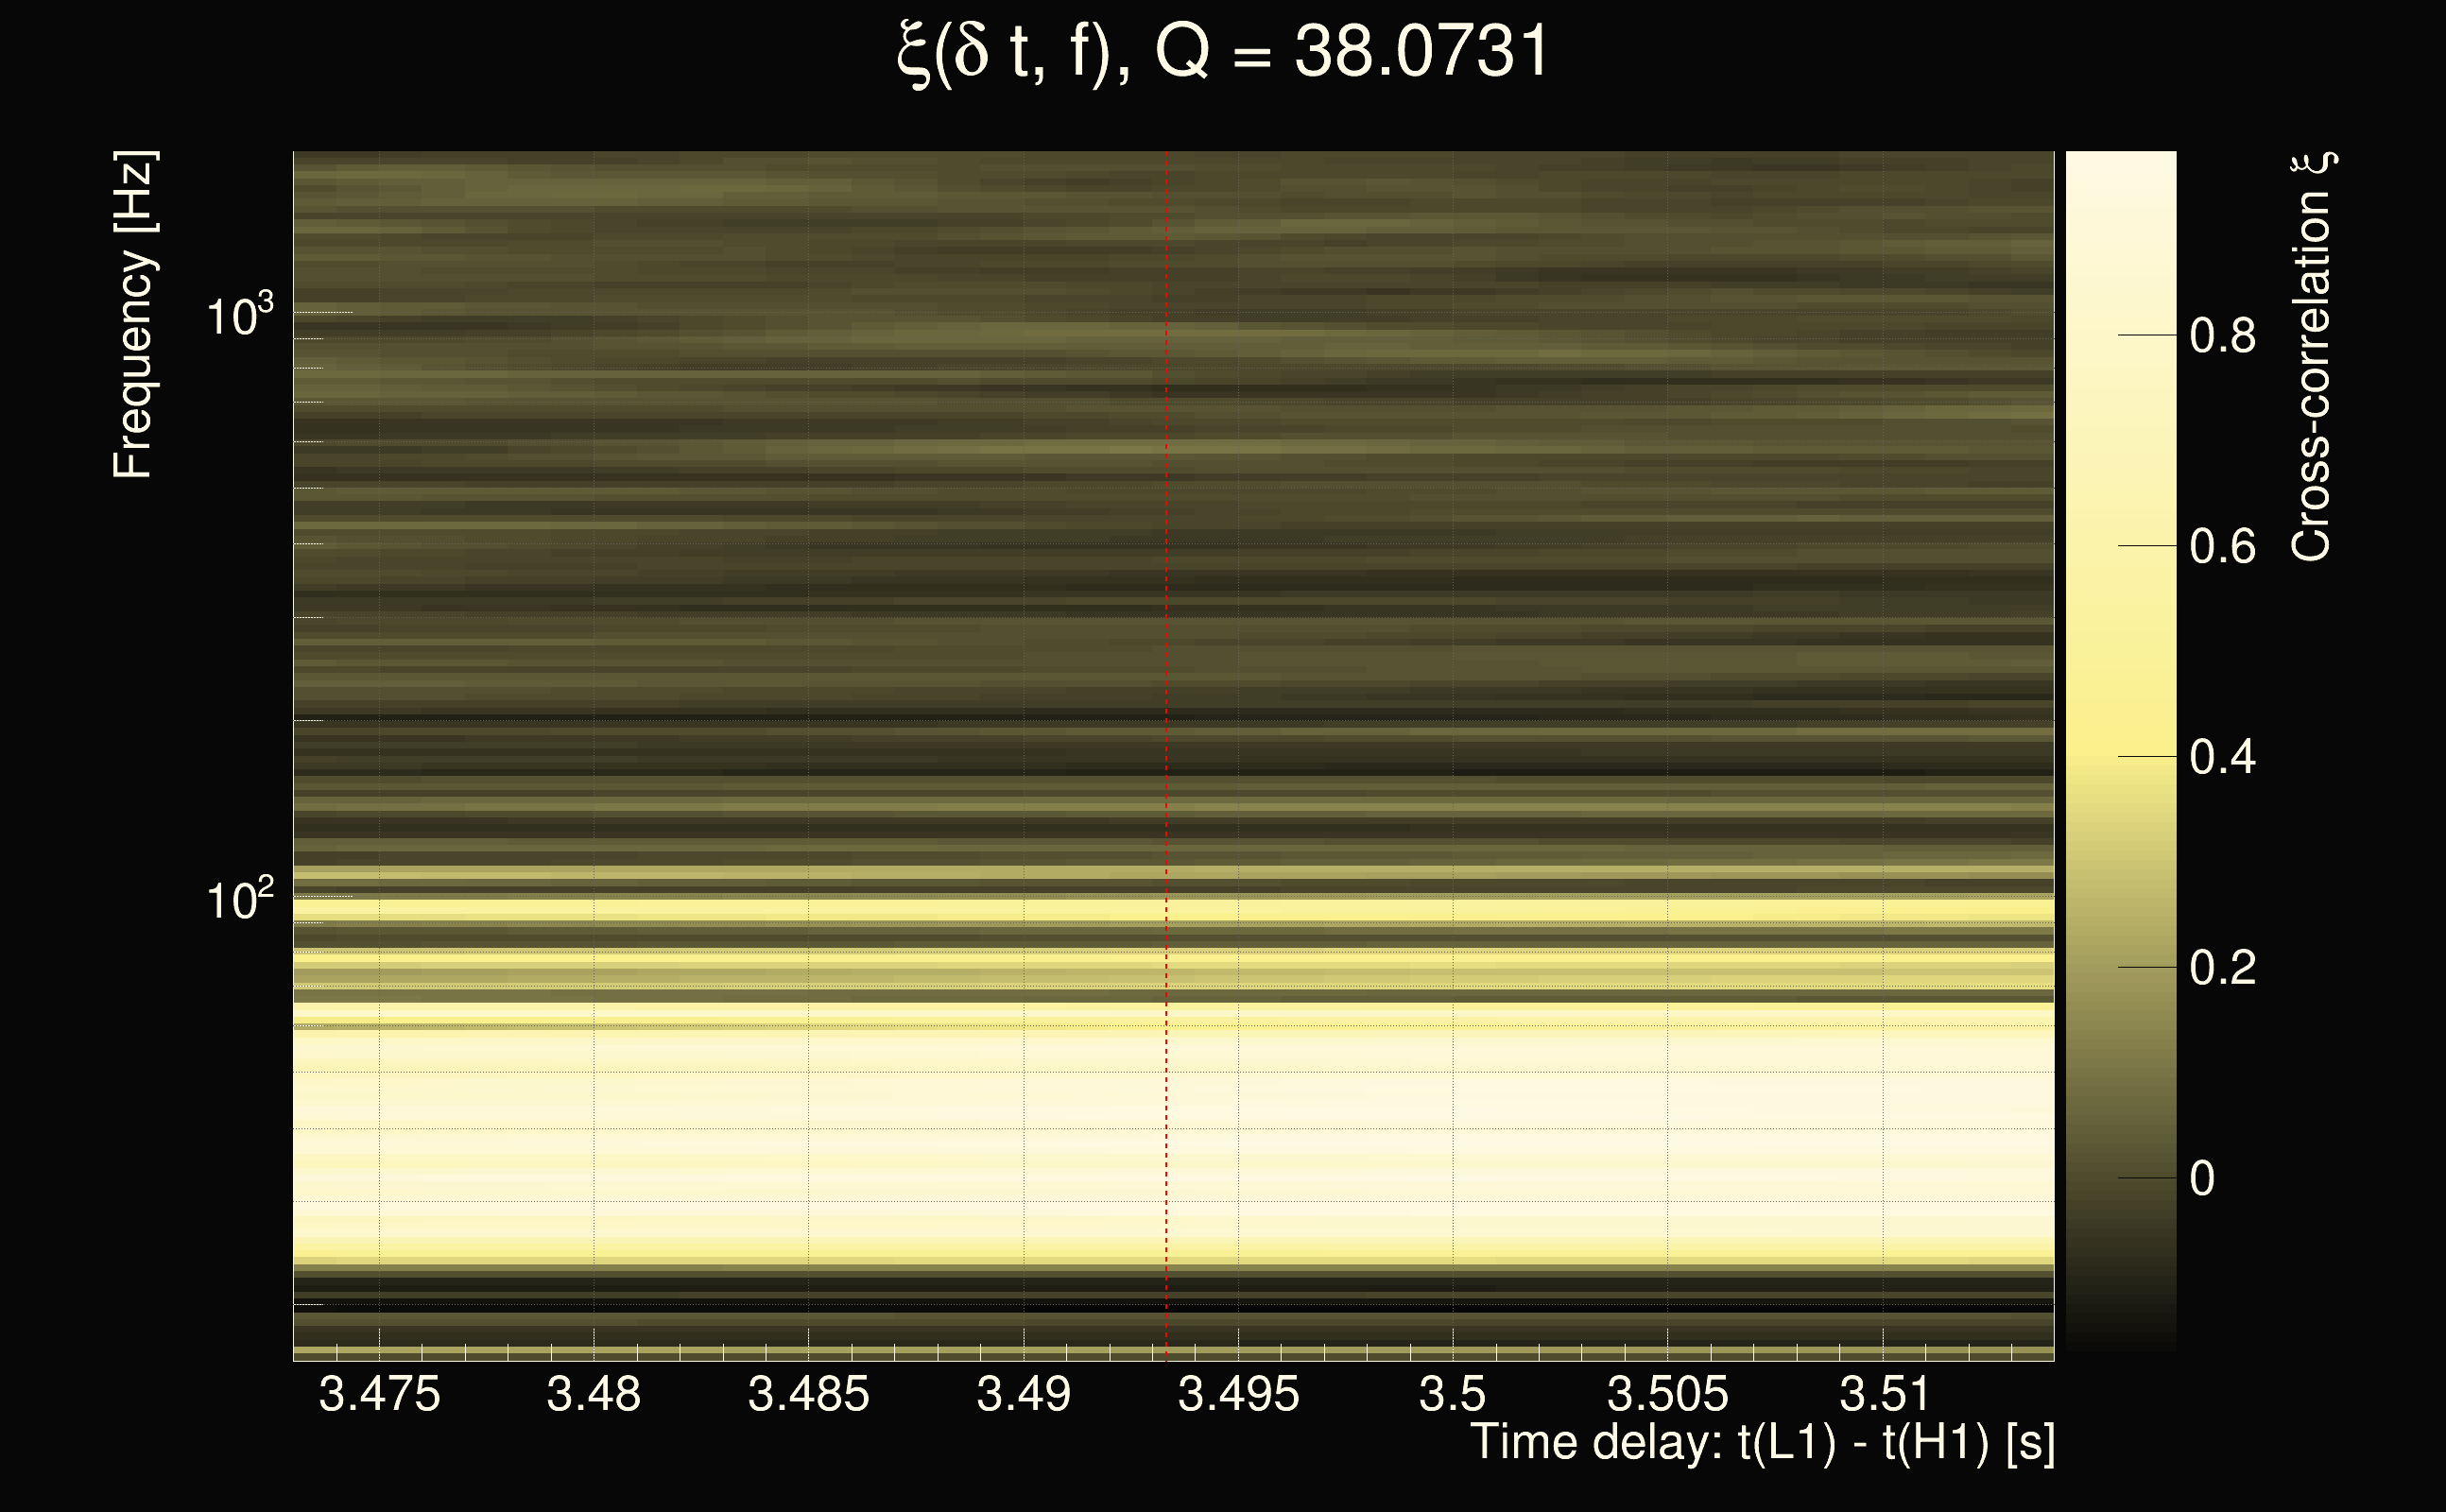Click the 3.48 time delay tick label

coord(593,1394)
